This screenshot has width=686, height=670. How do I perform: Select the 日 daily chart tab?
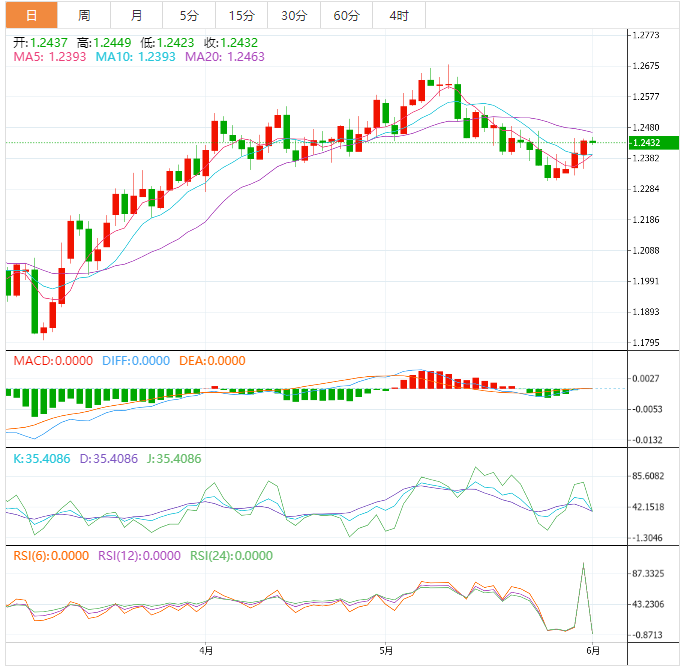[31, 15]
